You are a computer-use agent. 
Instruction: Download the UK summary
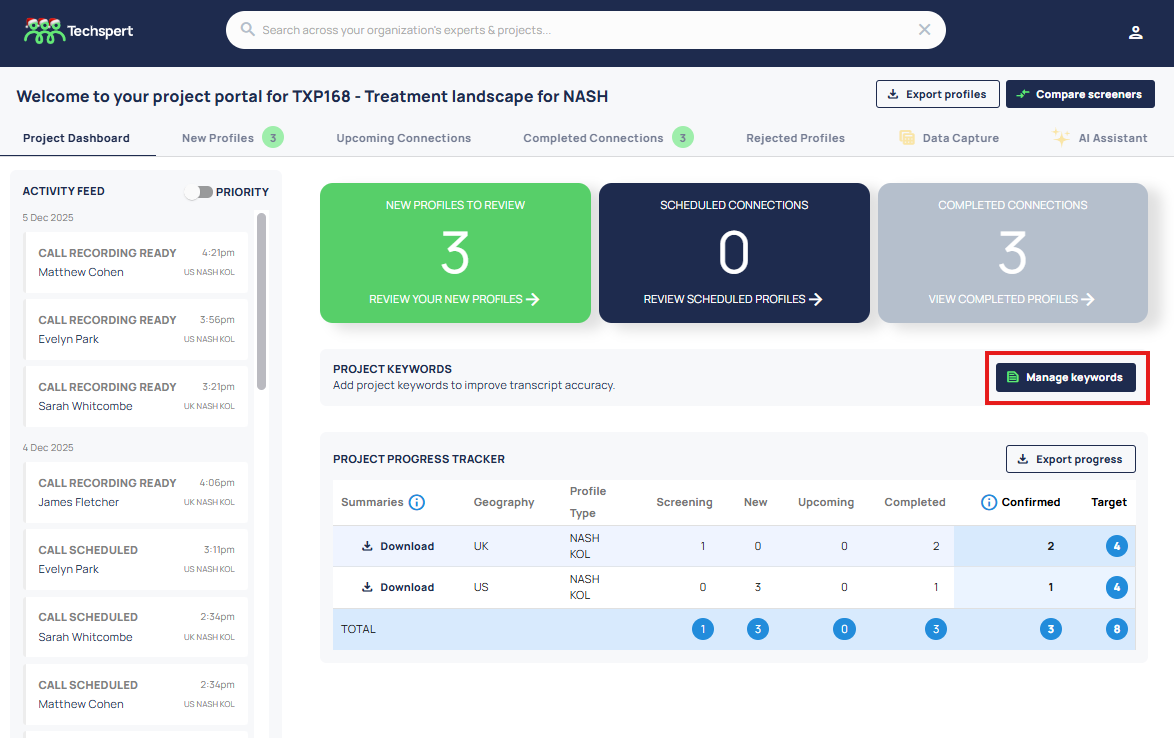[398, 546]
